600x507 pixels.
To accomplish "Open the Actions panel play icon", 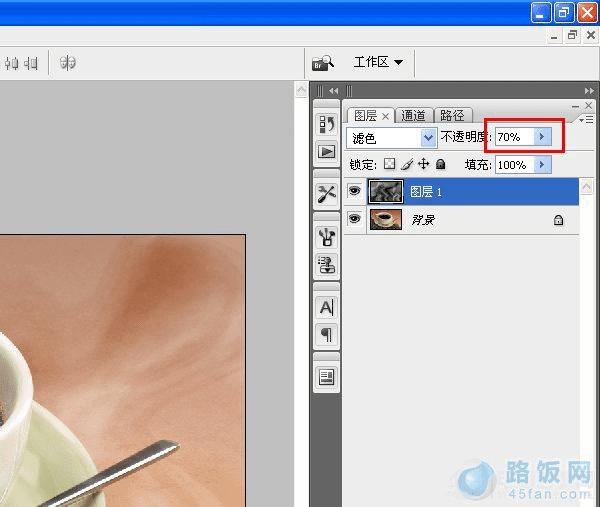I will (326, 152).
